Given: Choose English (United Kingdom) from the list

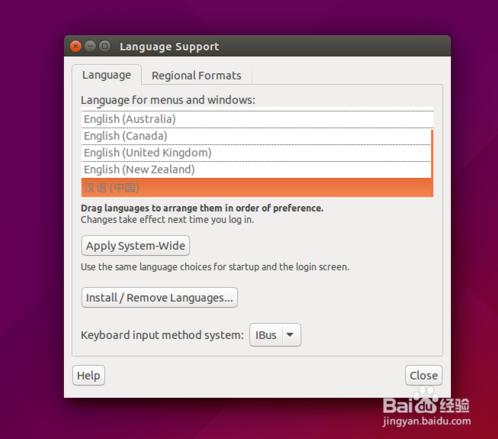Looking at the screenshot, I should click(x=256, y=153).
